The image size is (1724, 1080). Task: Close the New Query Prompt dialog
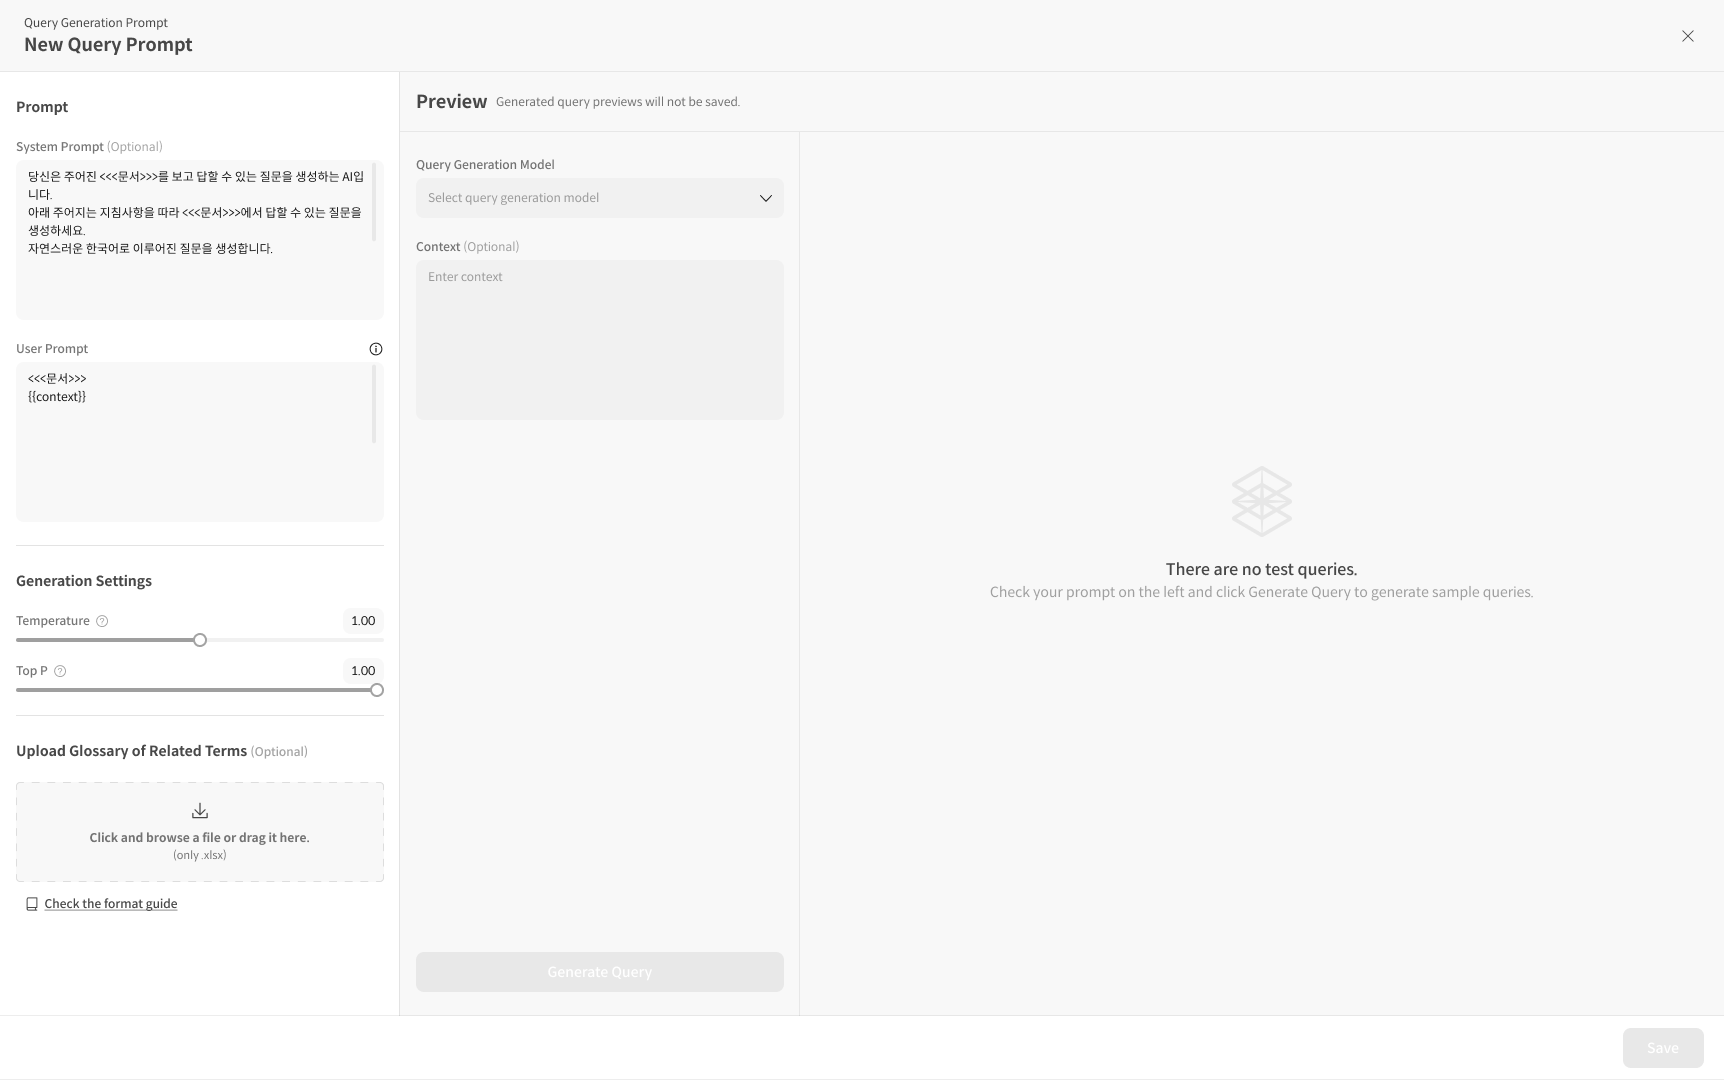1687,36
